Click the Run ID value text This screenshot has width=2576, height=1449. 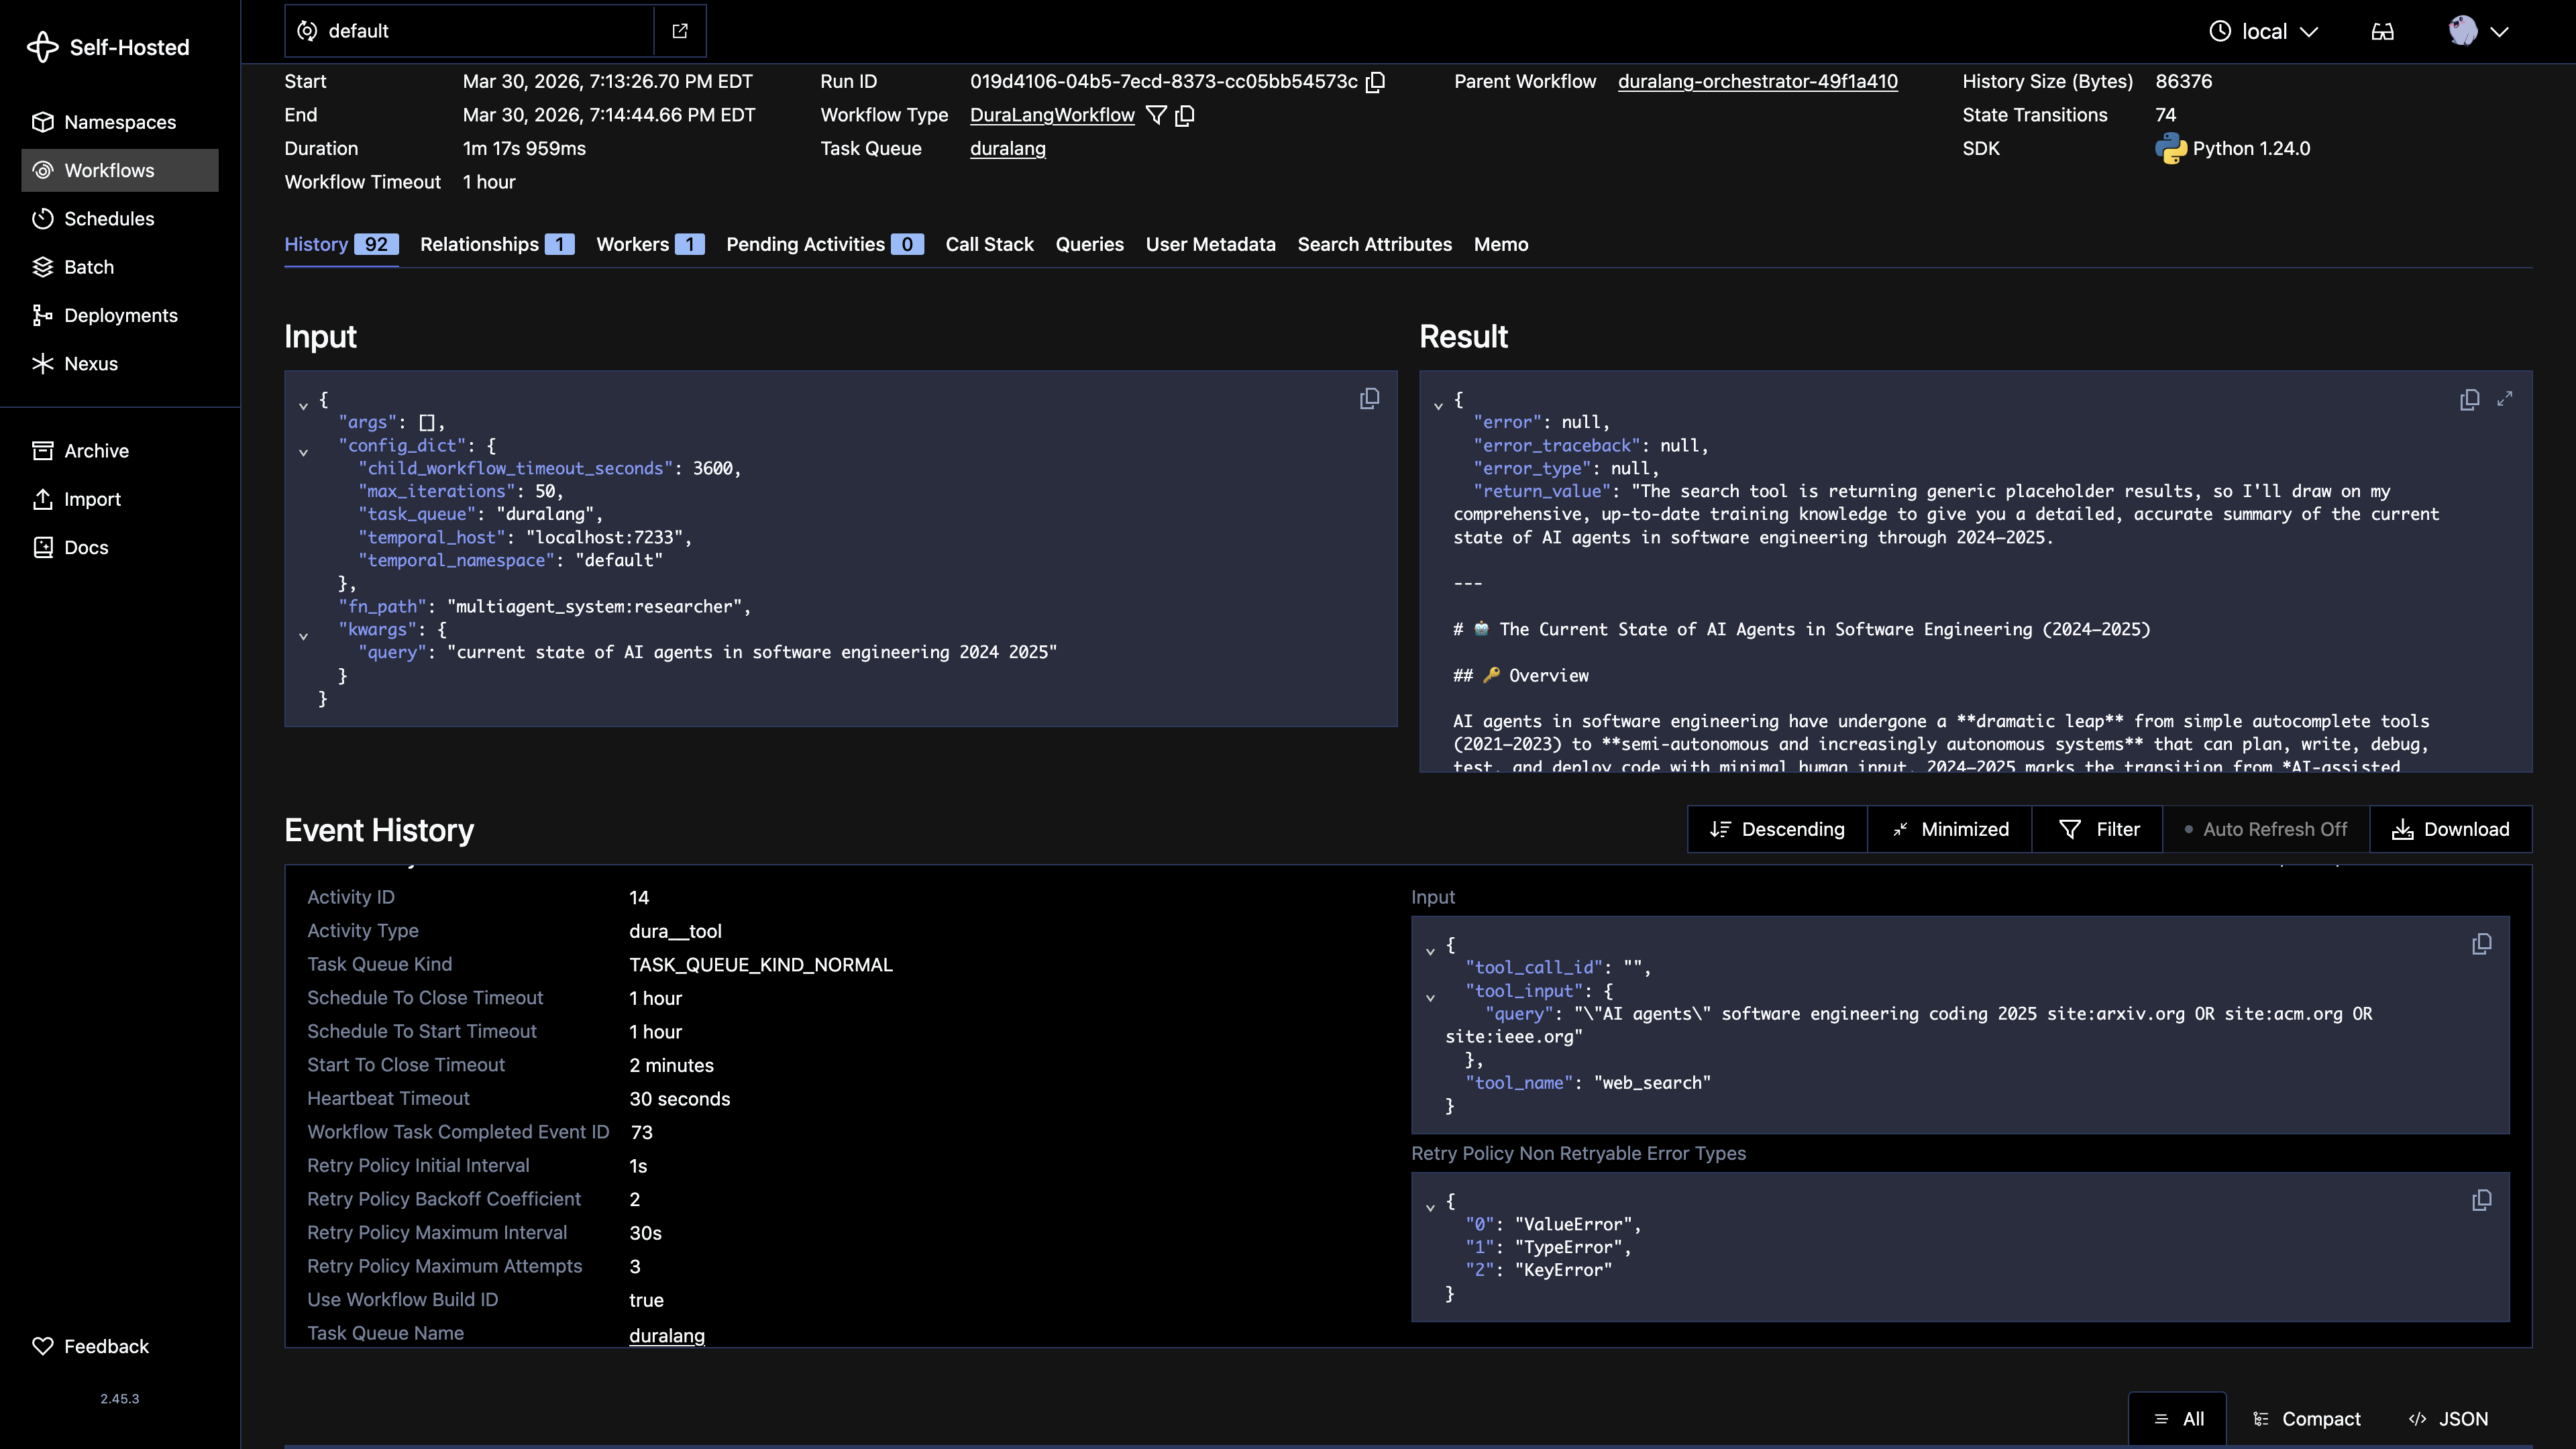1163,82
